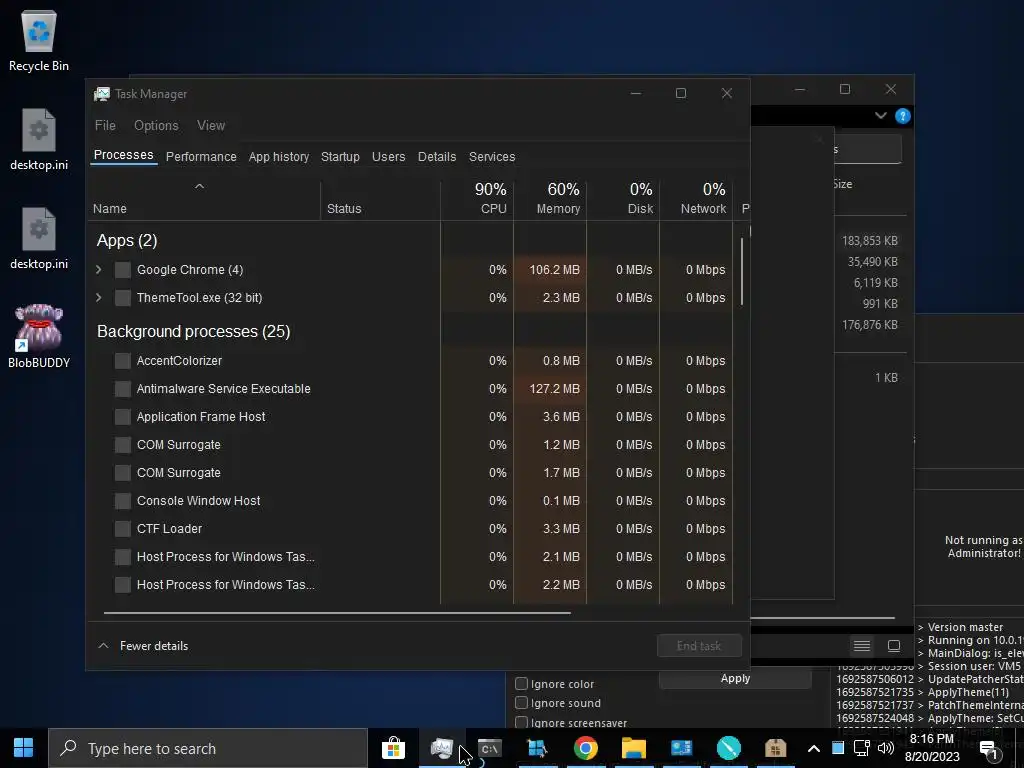Viewport: 1024px width, 768px height.
Task: Switch to the Startup tab
Action: (340, 157)
